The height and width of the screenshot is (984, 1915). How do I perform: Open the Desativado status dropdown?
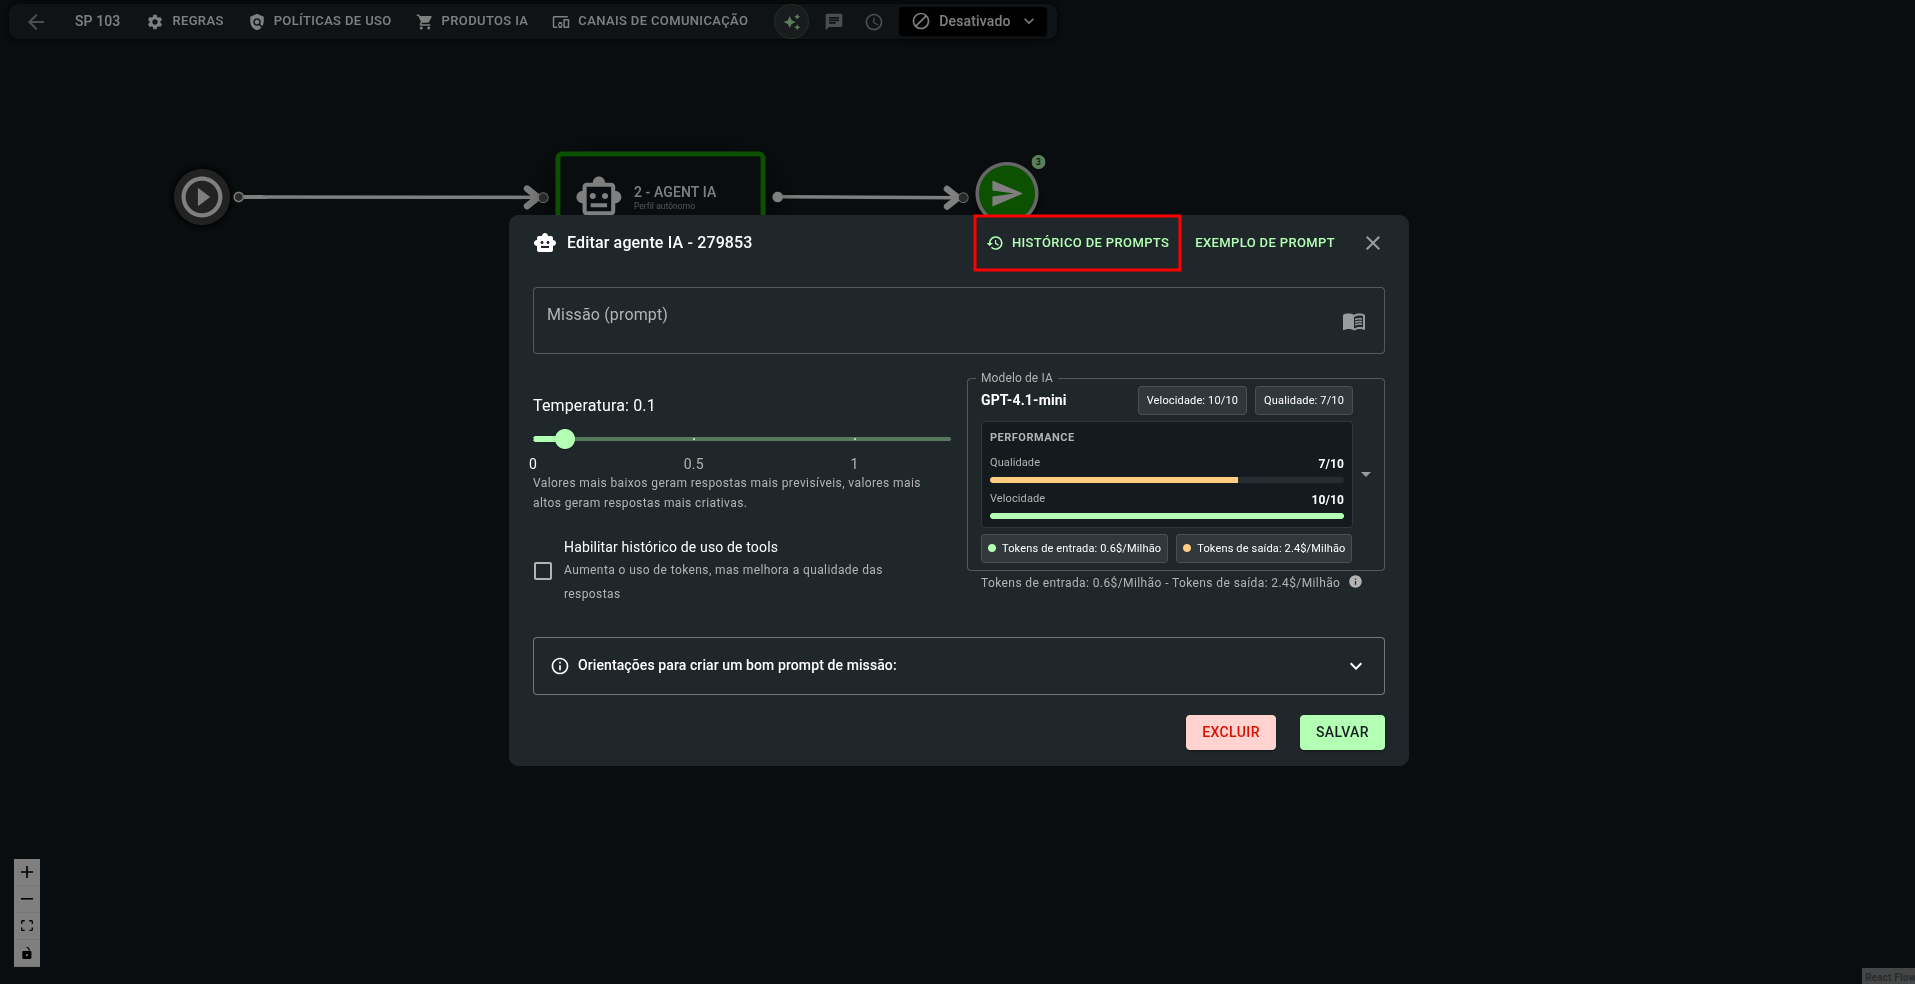pos(973,21)
